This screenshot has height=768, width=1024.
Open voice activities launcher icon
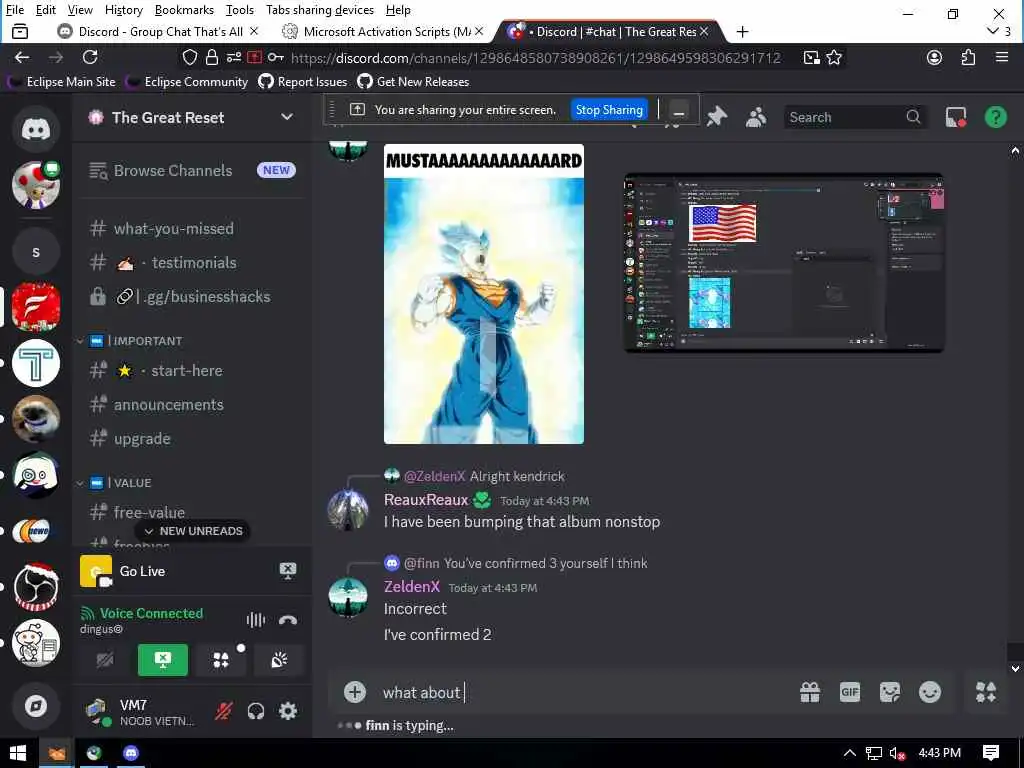221,660
